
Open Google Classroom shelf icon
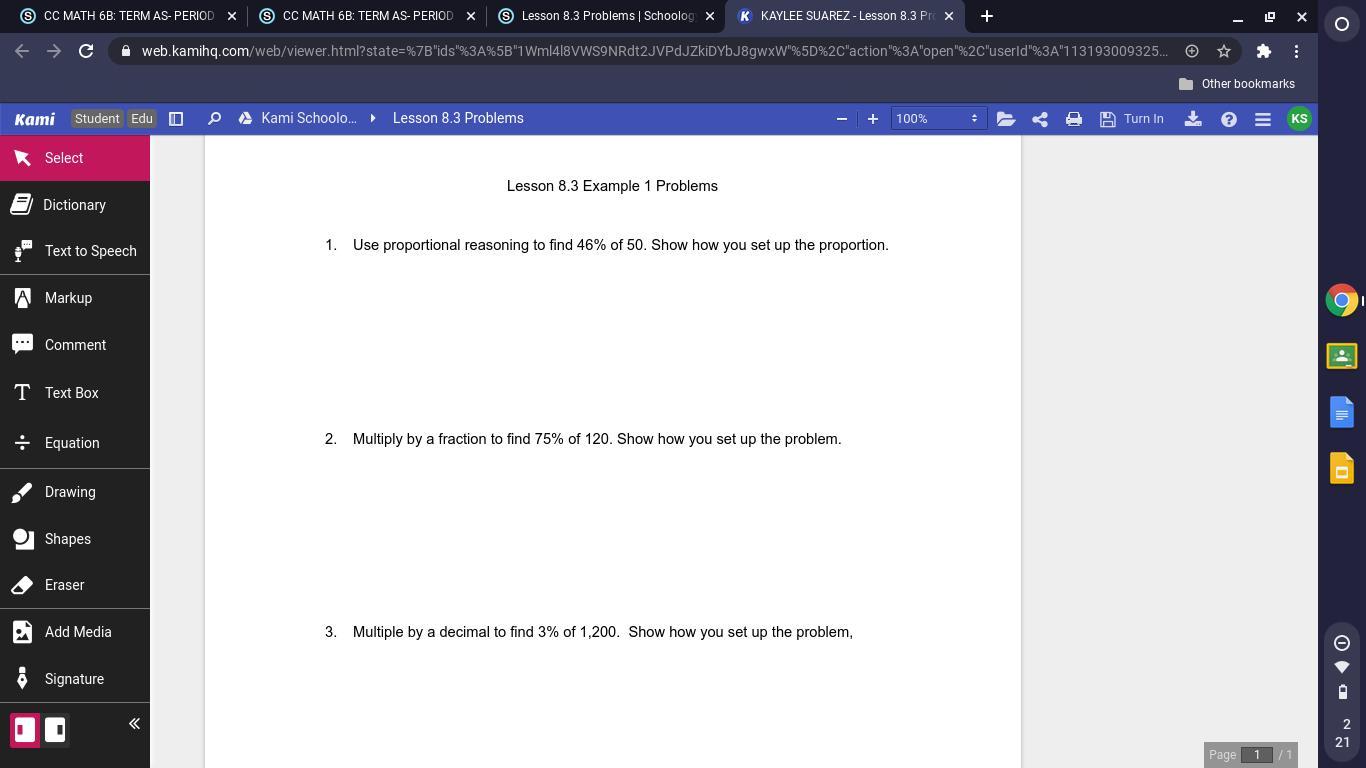(1342, 356)
